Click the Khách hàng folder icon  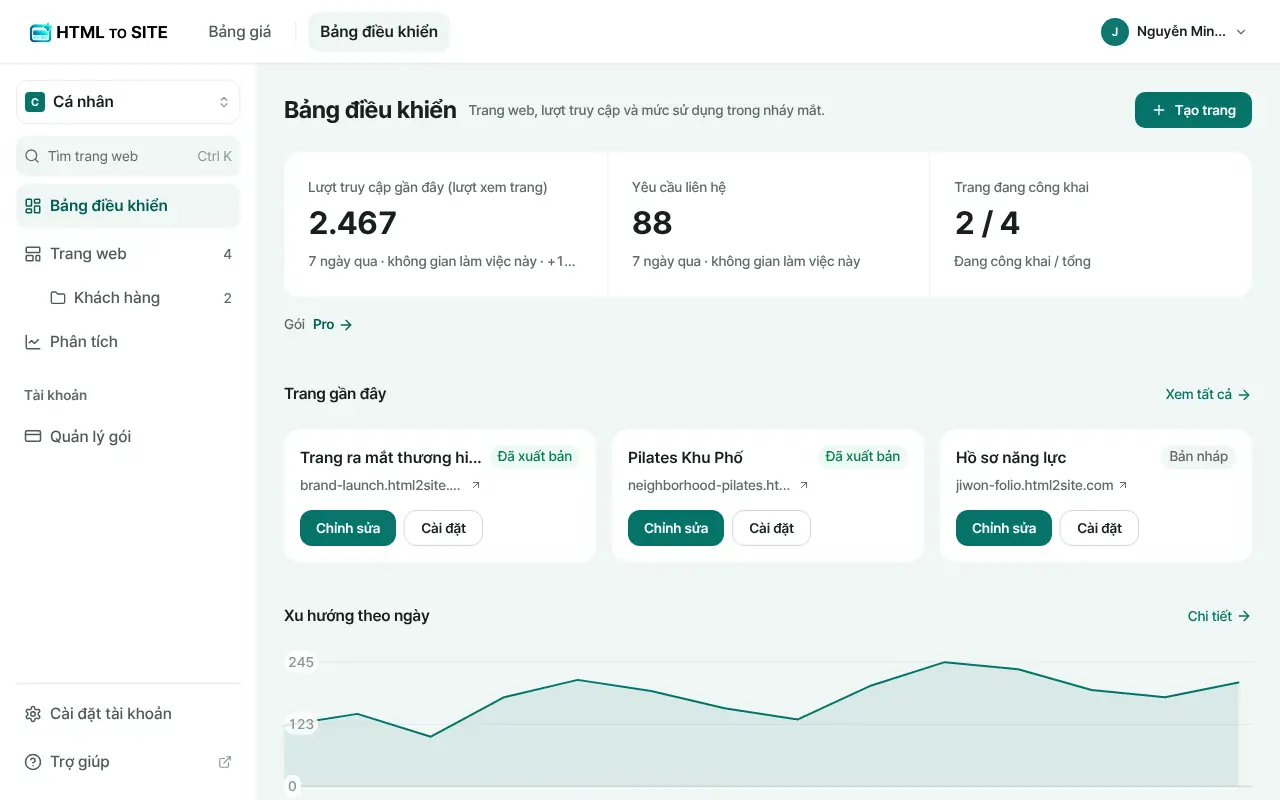point(58,298)
